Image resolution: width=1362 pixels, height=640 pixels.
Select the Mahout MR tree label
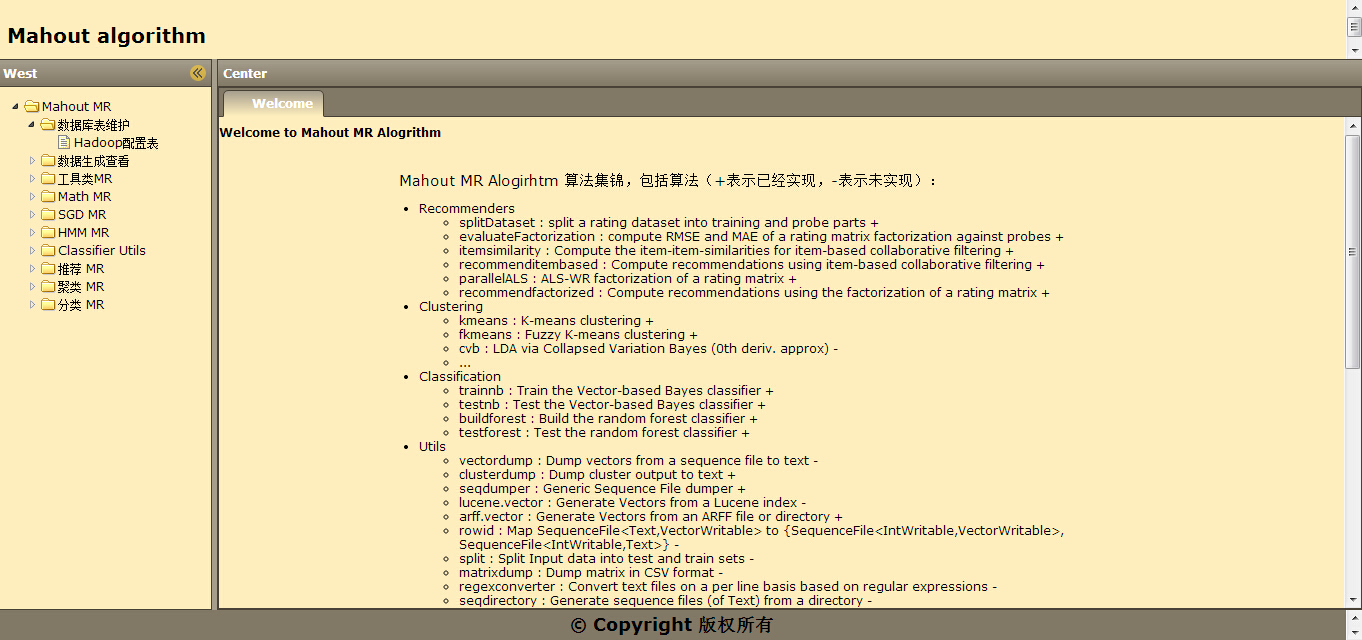[77, 107]
